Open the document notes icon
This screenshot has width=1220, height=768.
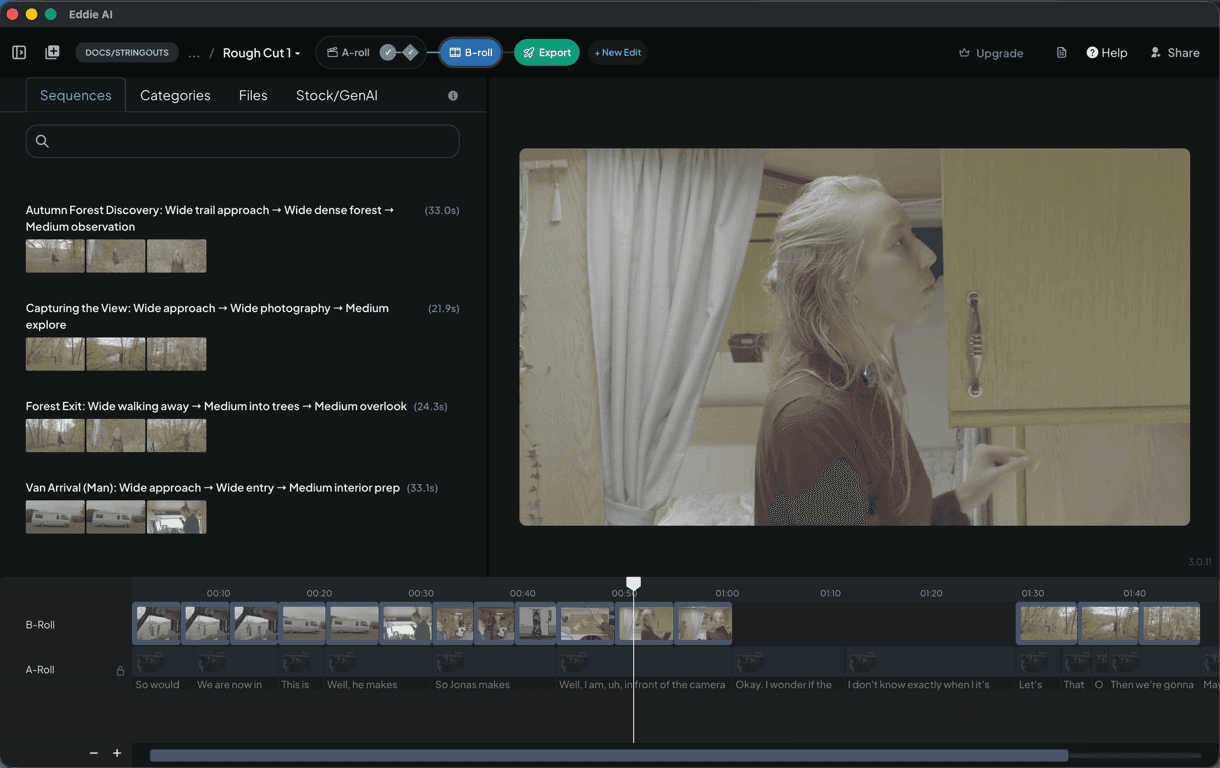[1061, 53]
